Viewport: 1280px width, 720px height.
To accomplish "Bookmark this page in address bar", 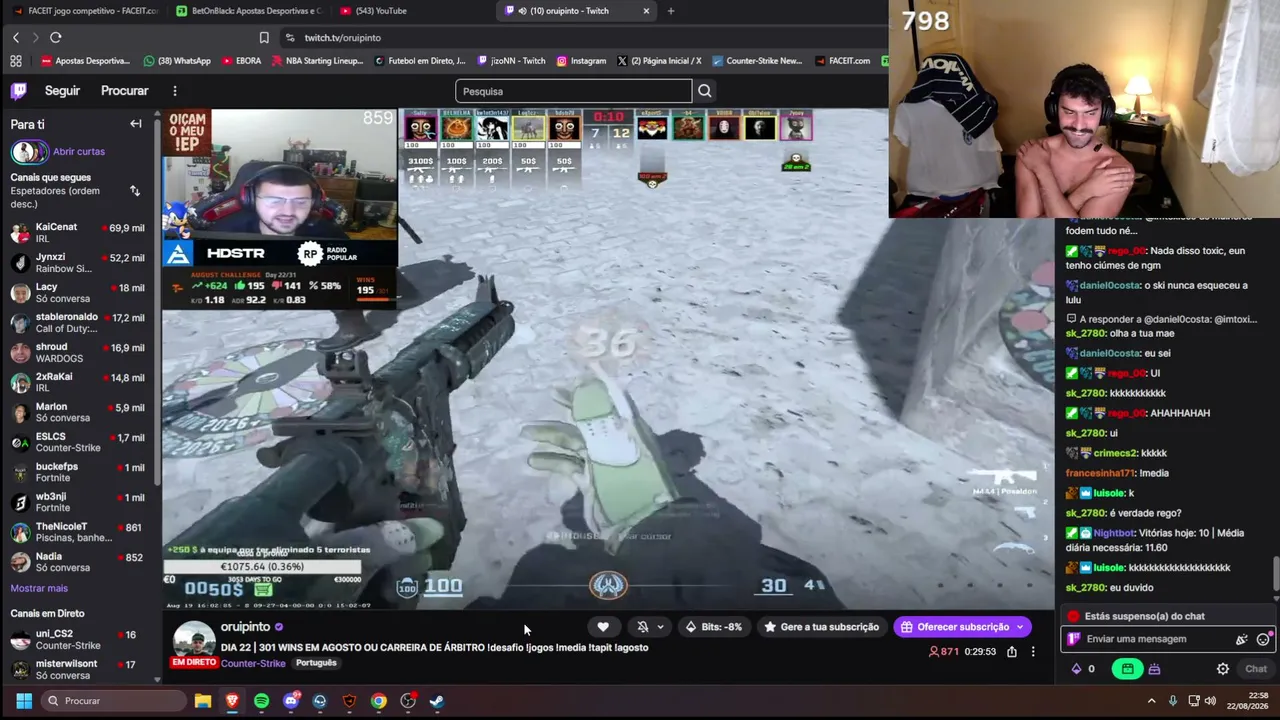I will pos(264,37).
